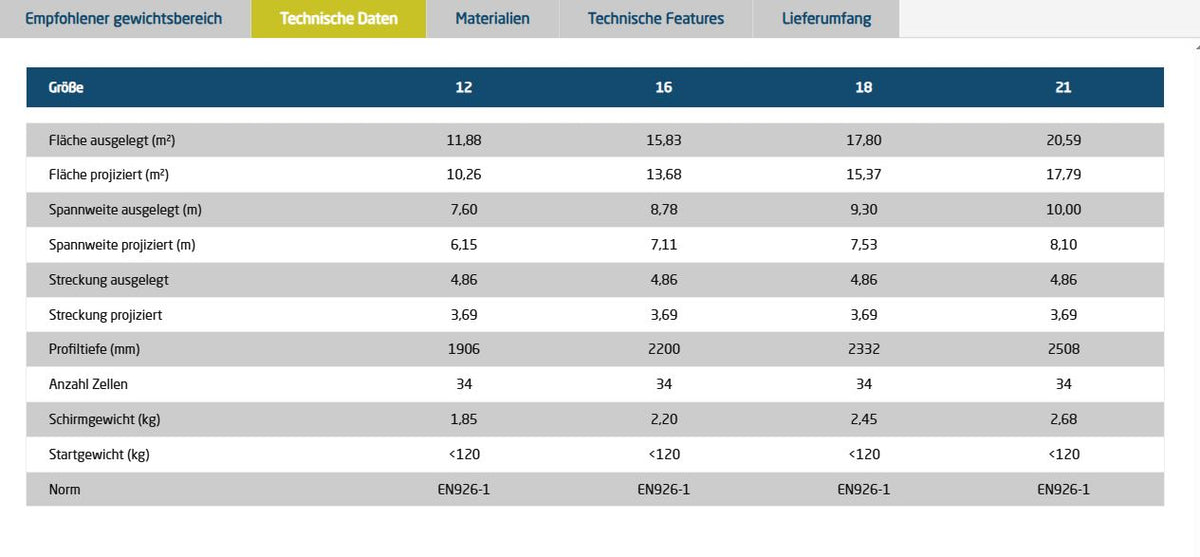Image resolution: width=1200 pixels, height=557 pixels.
Task: Click the Spannweite projiziert (m) label
Action: (x=122, y=245)
